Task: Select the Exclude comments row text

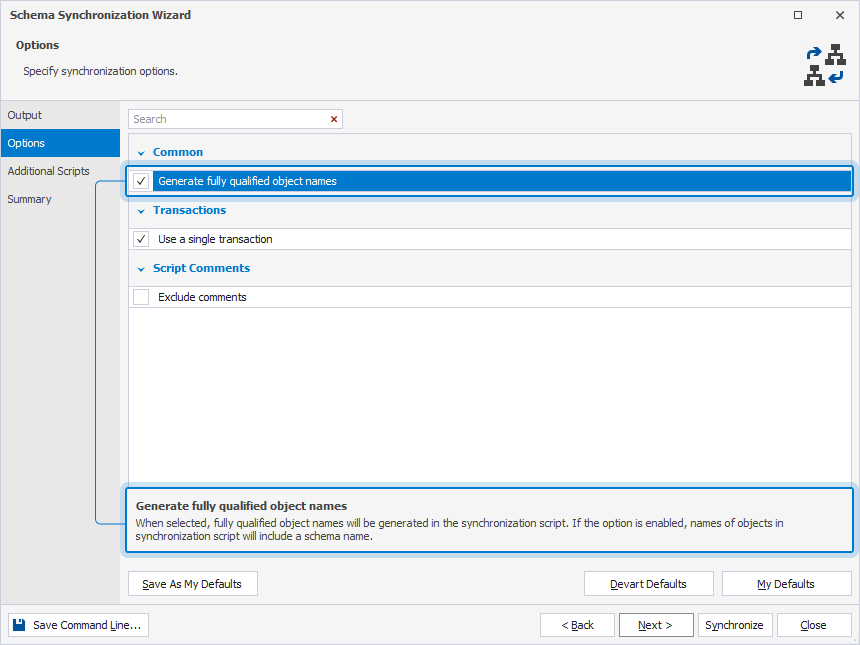Action: pyautogui.click(x=202, y=297)
